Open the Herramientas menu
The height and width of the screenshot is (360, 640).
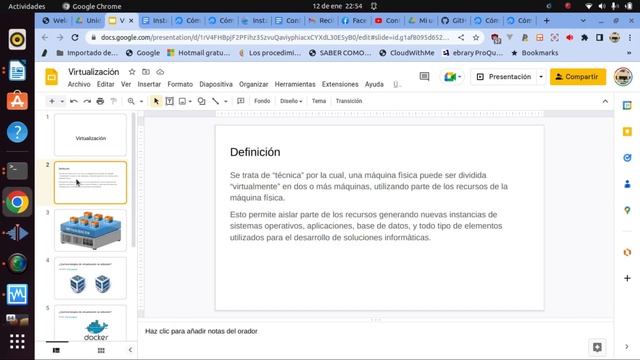[295, 84]
